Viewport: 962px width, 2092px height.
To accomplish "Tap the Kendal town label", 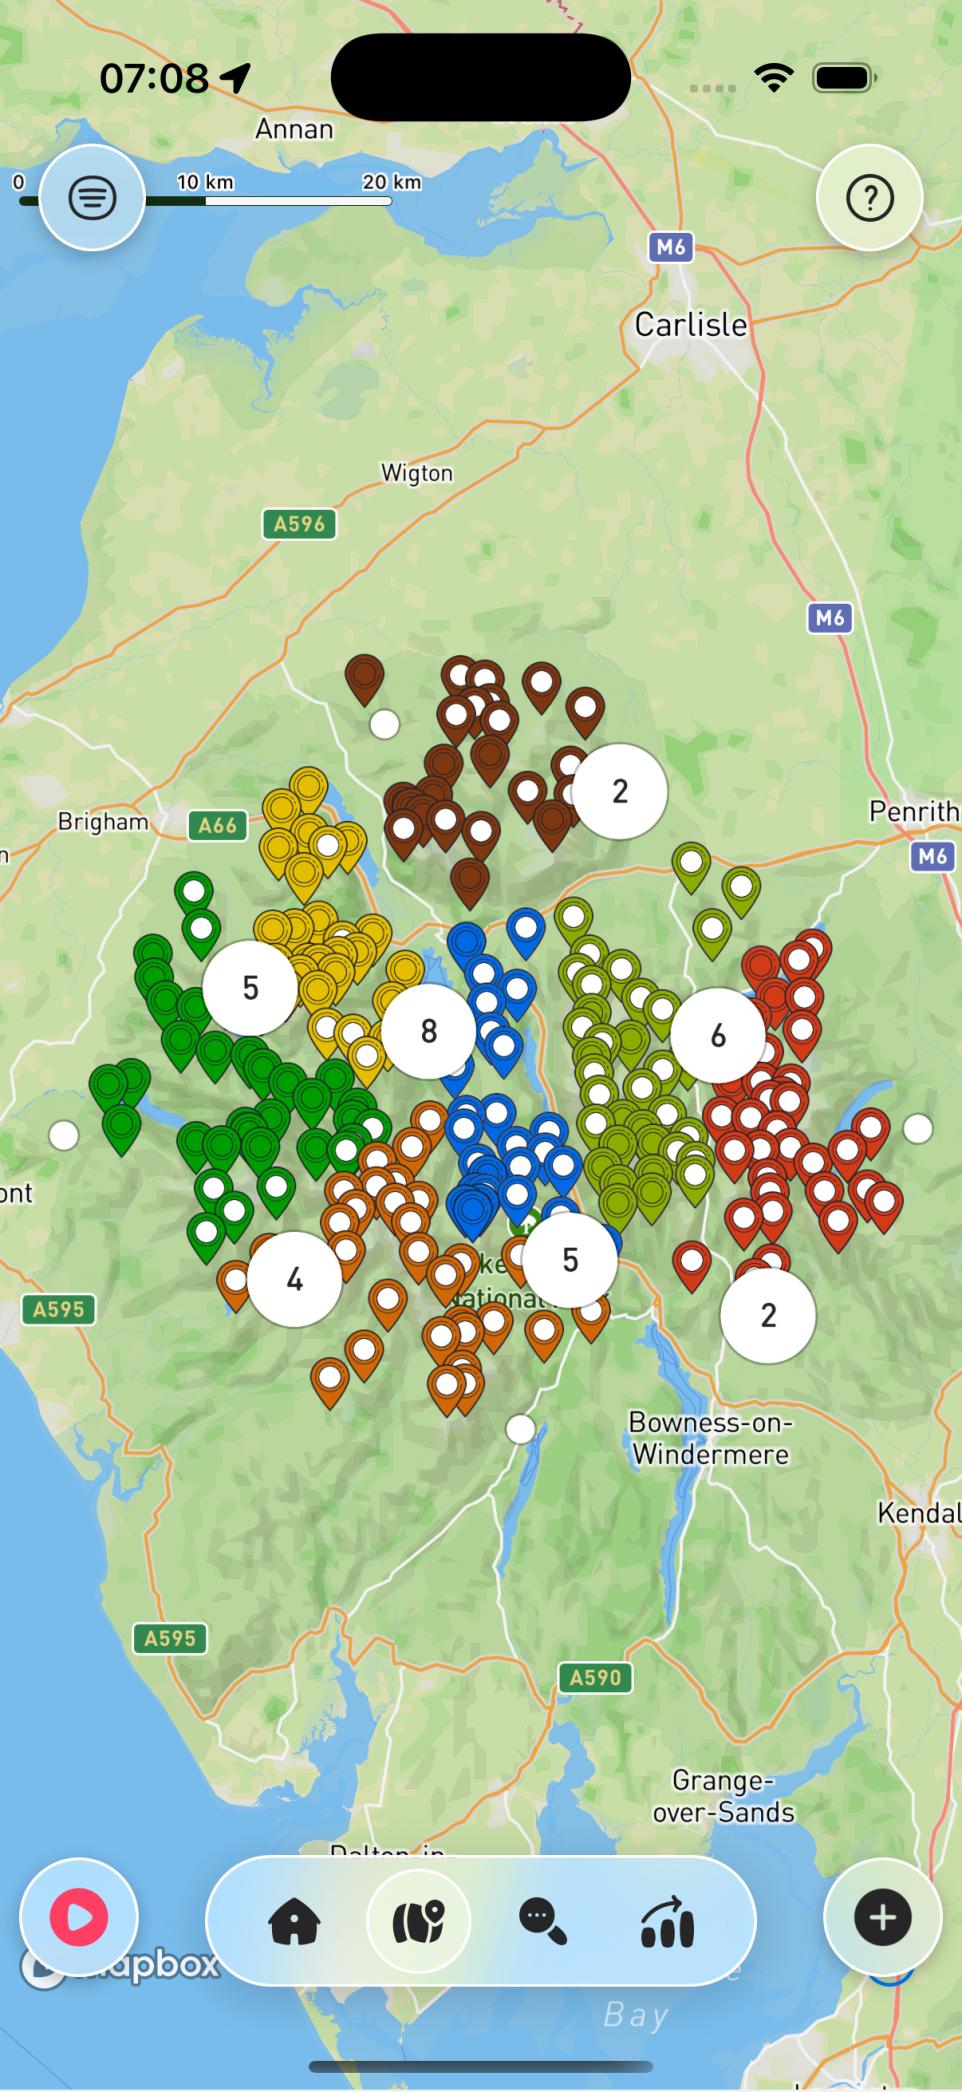I will (918, 1513).
